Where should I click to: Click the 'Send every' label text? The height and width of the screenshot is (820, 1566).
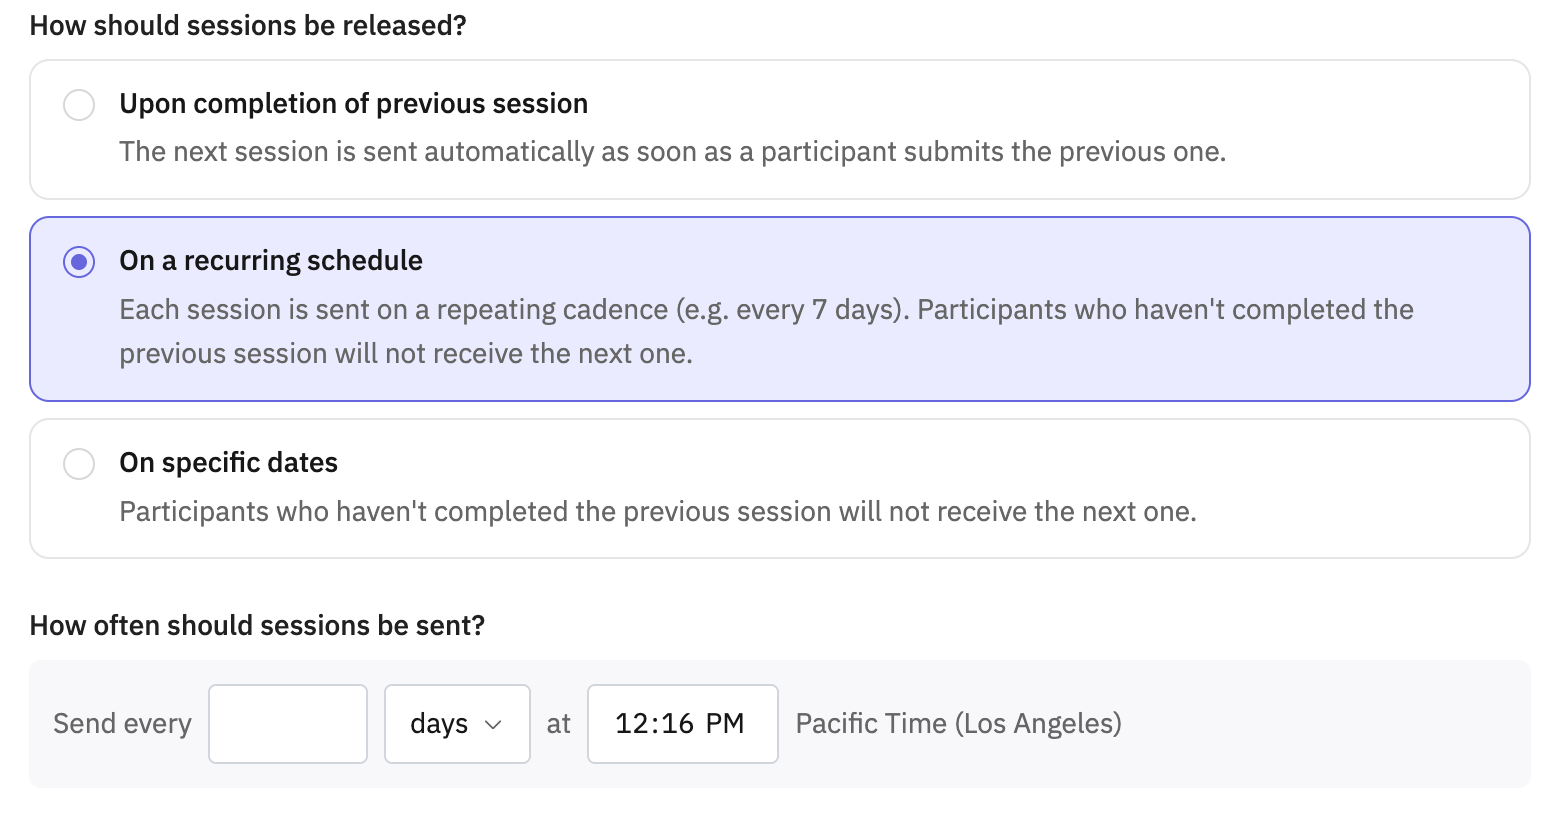[122, 724]
